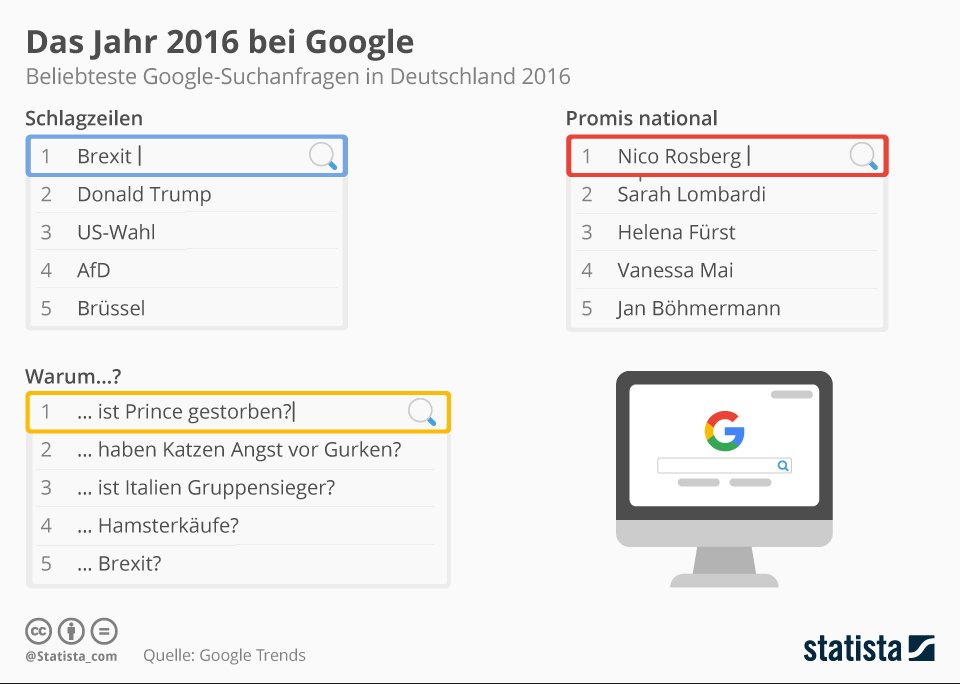Click the search icon in the Prince query
The height and width of the screenshot is (684, 960).
pos(422,412)
